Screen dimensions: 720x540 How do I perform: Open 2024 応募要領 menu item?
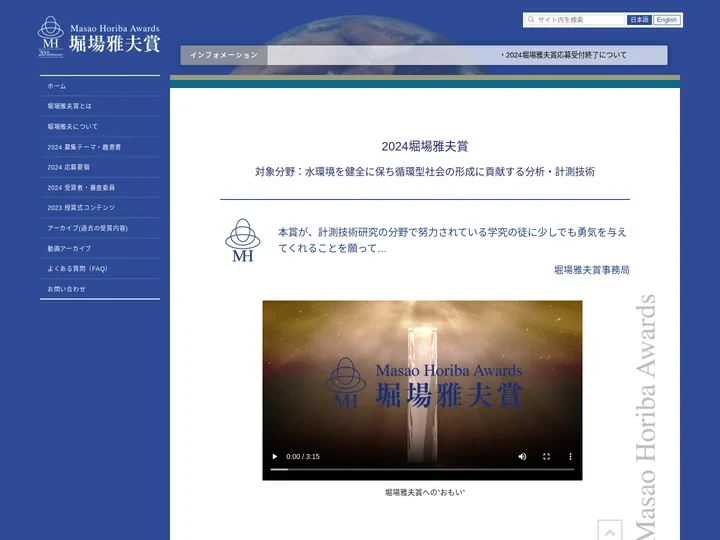pyautogui.click(x=100, y=167)
